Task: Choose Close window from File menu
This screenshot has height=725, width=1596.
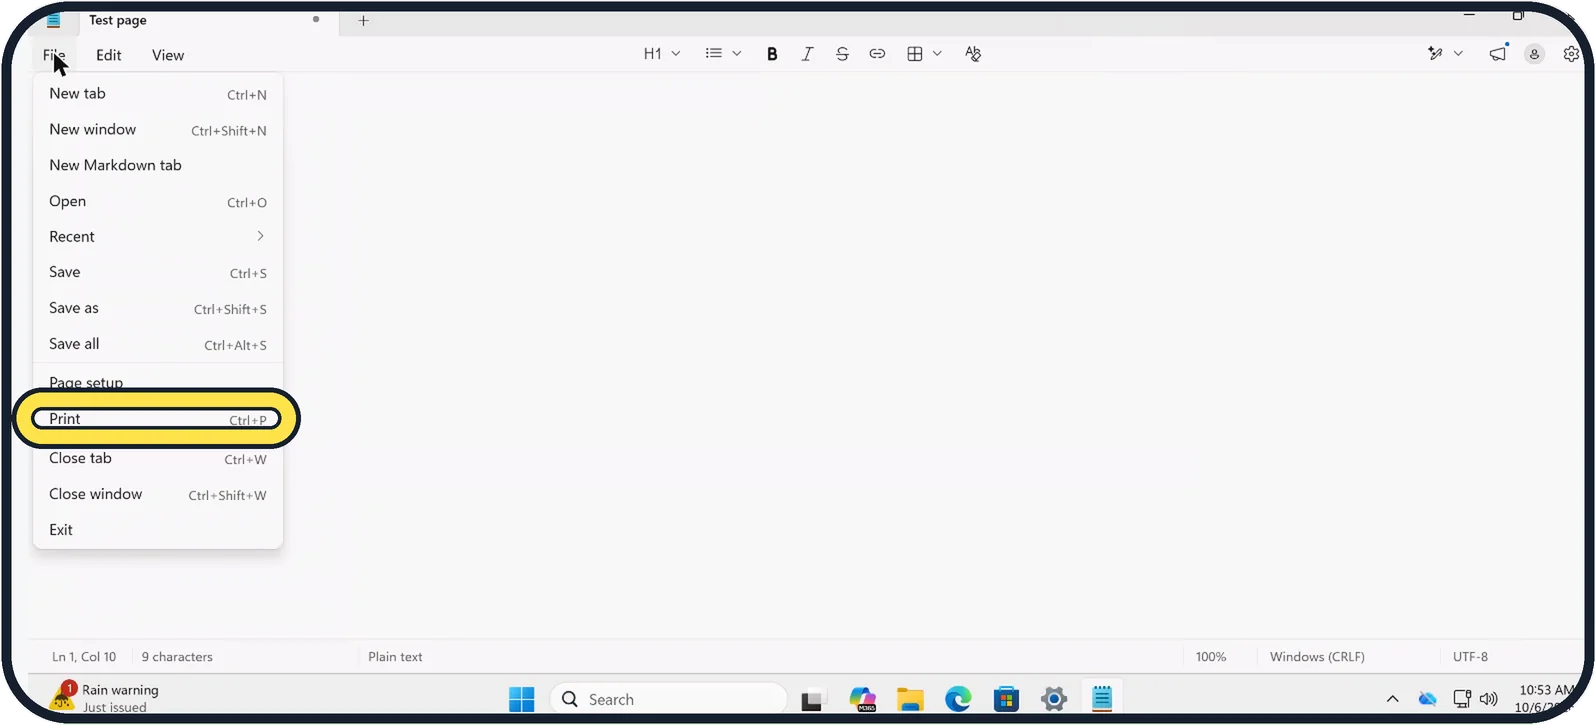Action: 158,495
